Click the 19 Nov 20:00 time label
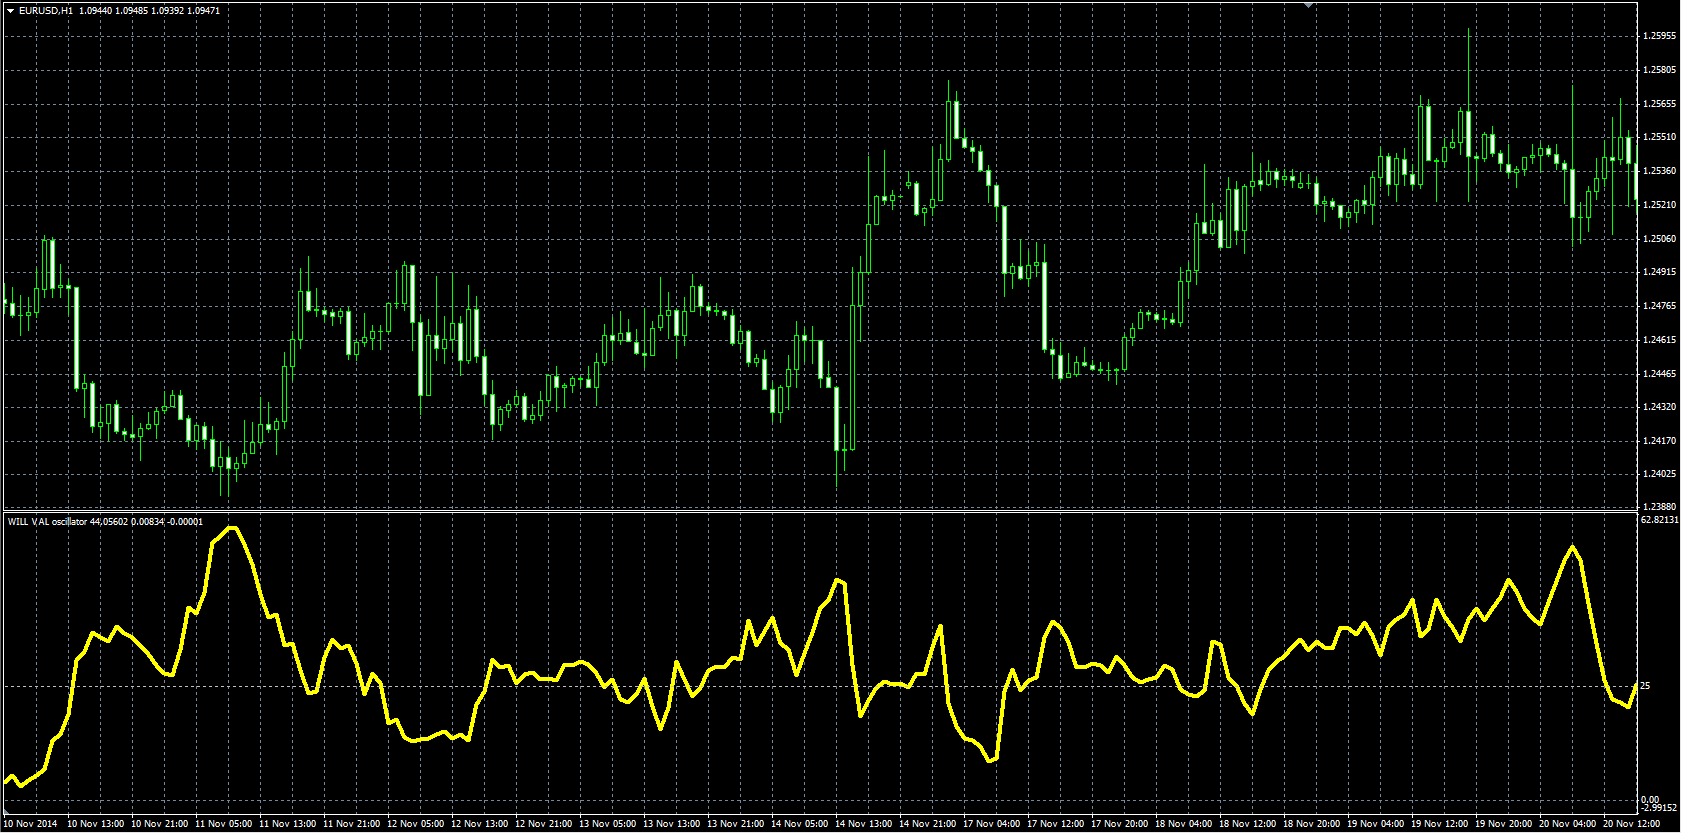1682x834 pixels. pyautogui.click(x=1504, y=824)
